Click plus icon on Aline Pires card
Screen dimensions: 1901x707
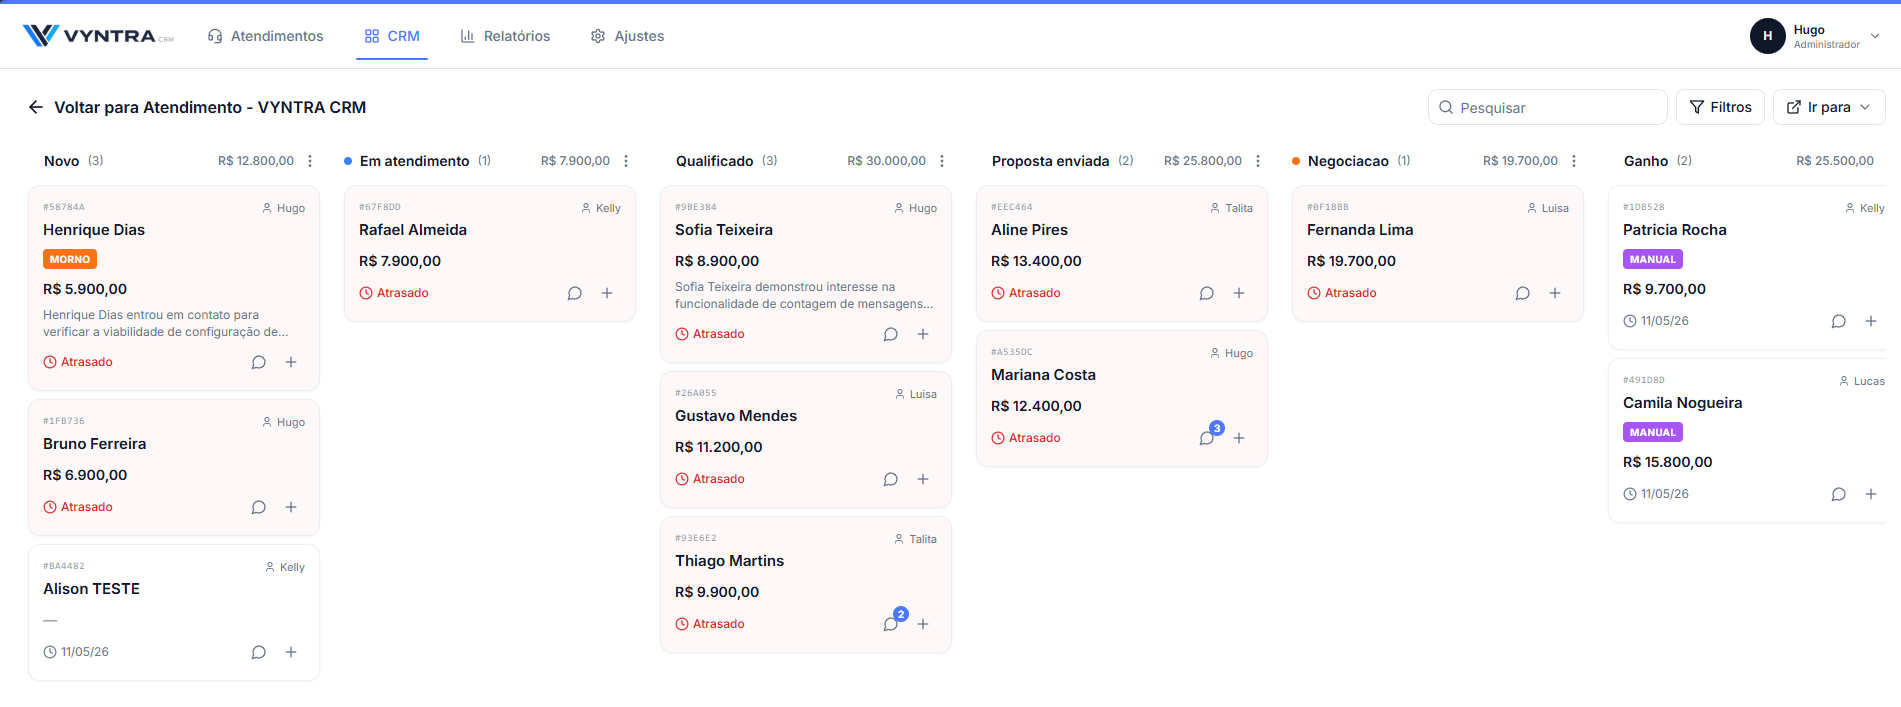[x=1239, y=293]
